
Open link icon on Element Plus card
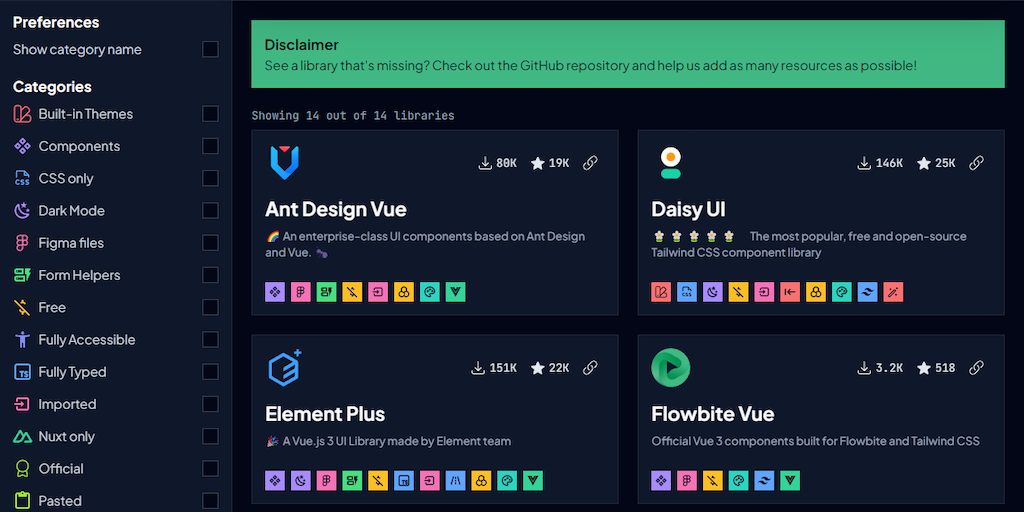pos(590,368)
